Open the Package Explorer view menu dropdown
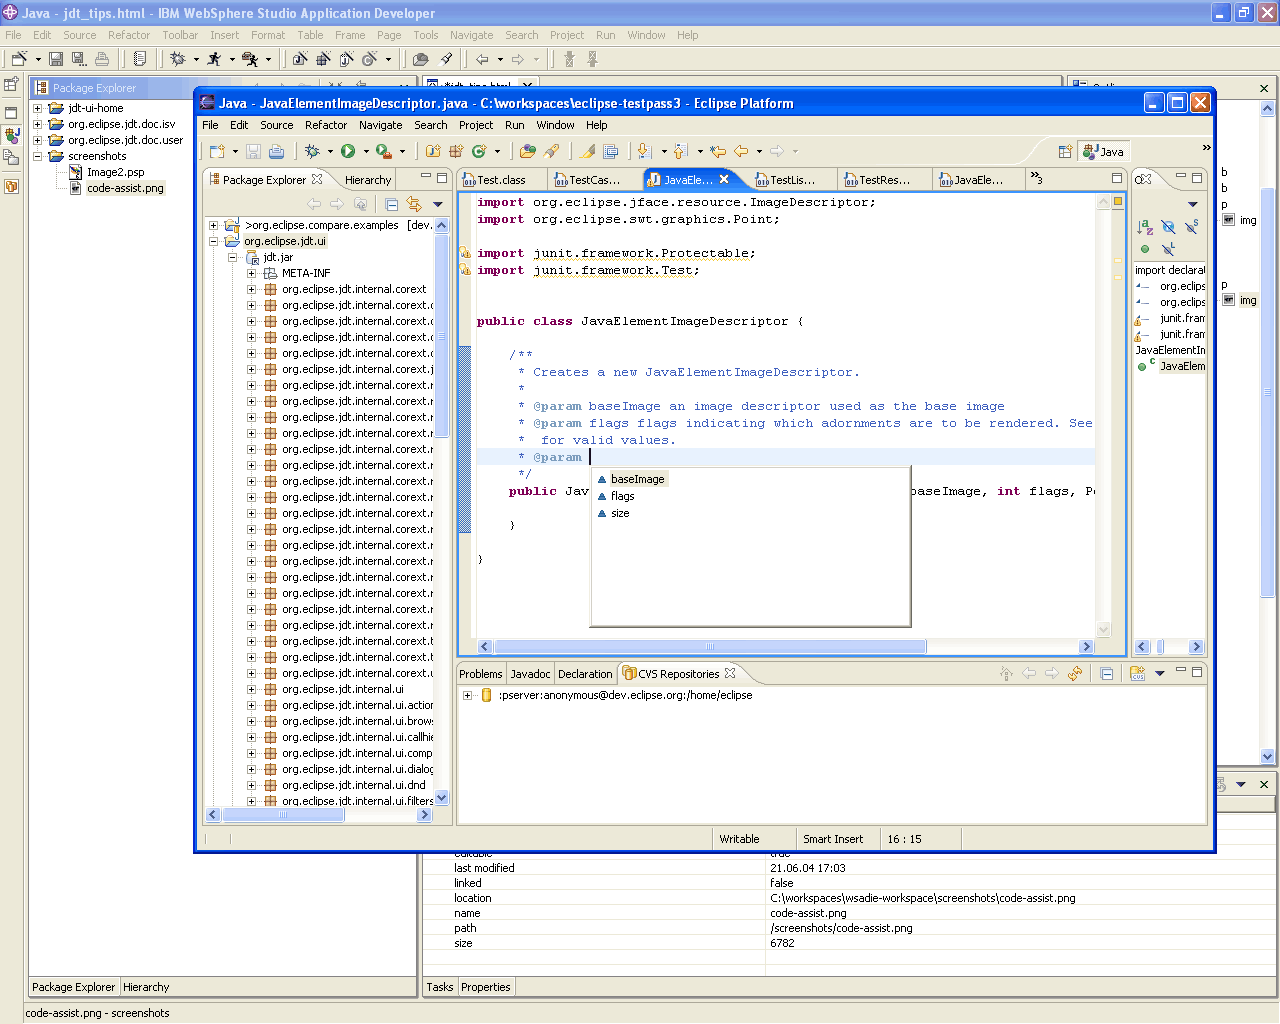1280x1024 pixels. 438,204
